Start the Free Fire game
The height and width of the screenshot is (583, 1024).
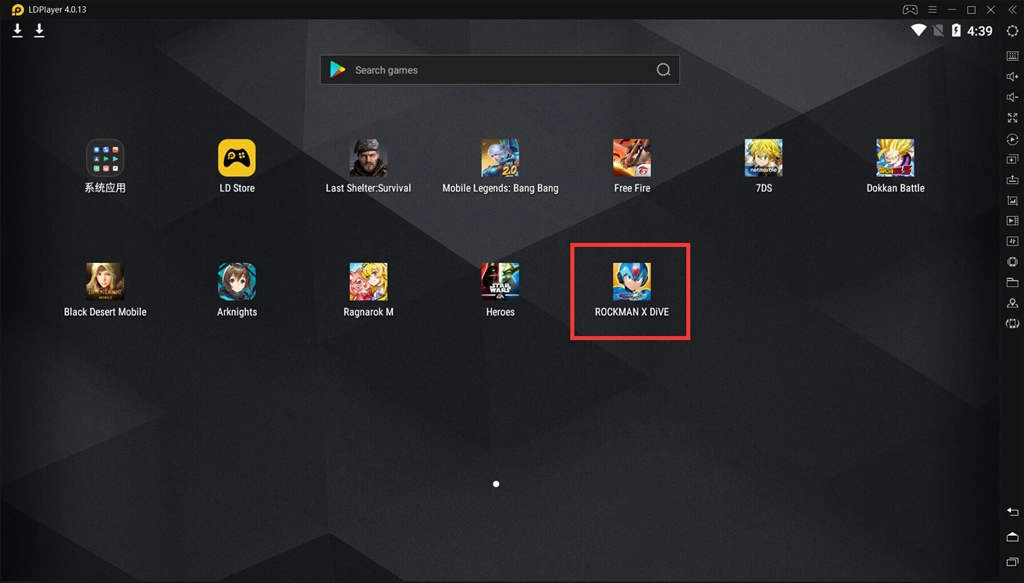[x=632, y=157]
